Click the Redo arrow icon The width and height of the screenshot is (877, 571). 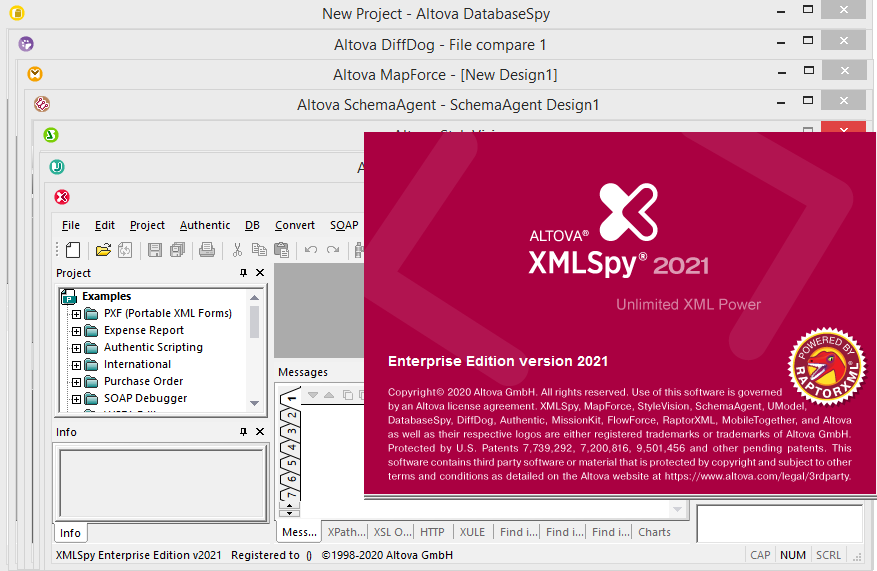pyautogui.click(x=332, y=250)
